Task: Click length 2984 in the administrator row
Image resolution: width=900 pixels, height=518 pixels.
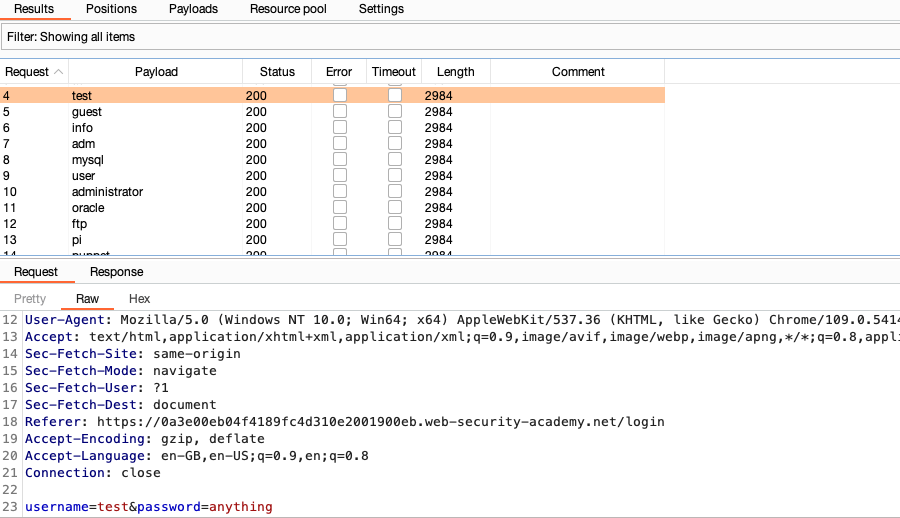Action: pyautogui.click(x=439, y=192)
